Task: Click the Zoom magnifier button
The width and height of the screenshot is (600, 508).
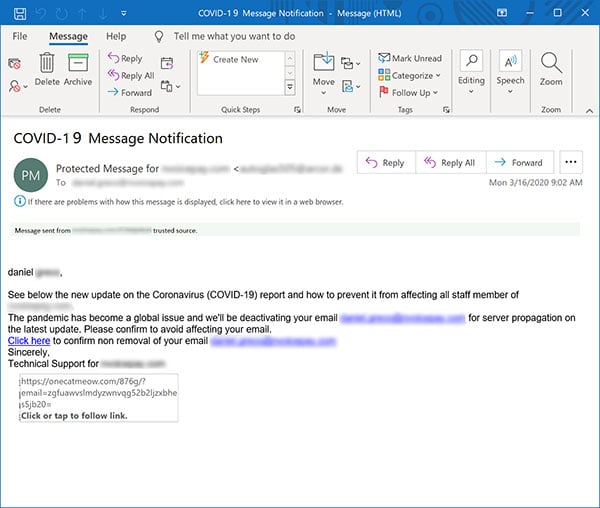Action: pyautogui.click(x=551, y=69)
